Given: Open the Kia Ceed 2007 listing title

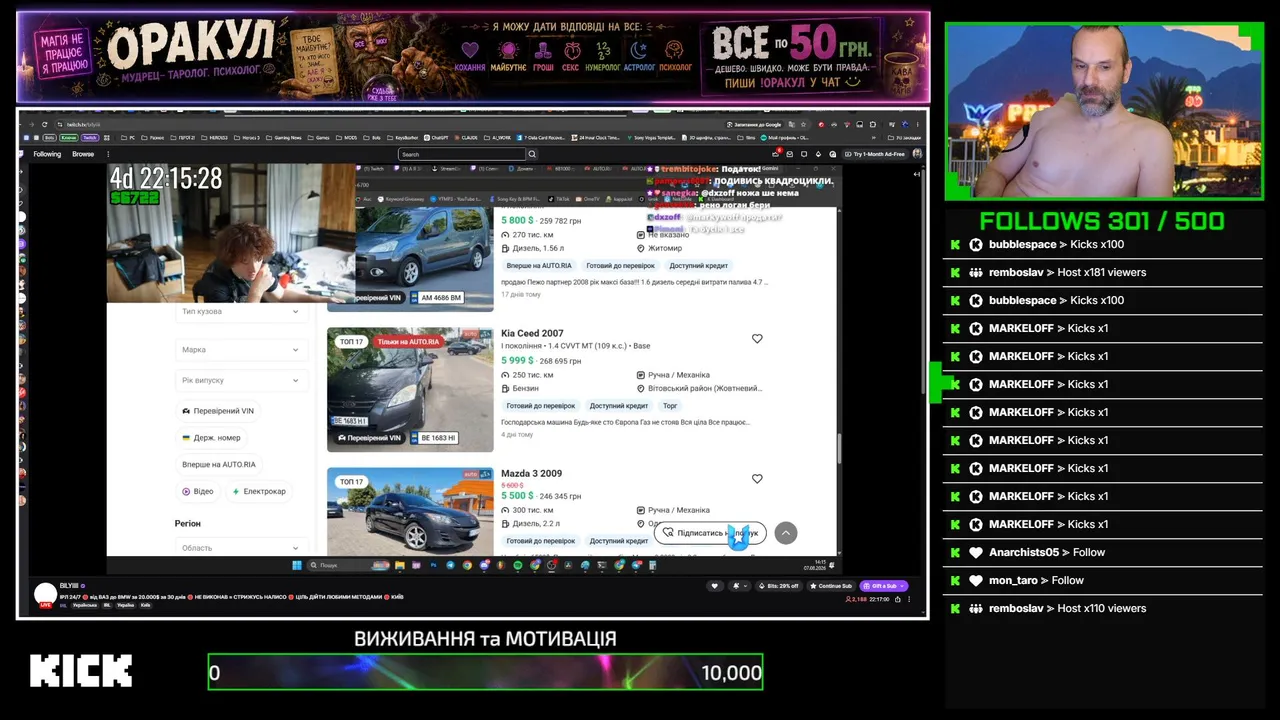Looking at the screenshot, I should (x=532, y=333).
